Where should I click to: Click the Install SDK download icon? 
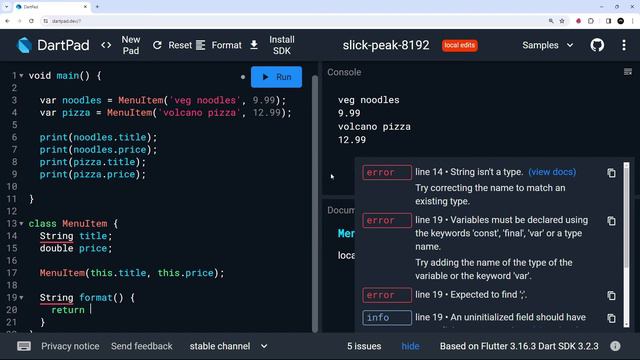254,45
